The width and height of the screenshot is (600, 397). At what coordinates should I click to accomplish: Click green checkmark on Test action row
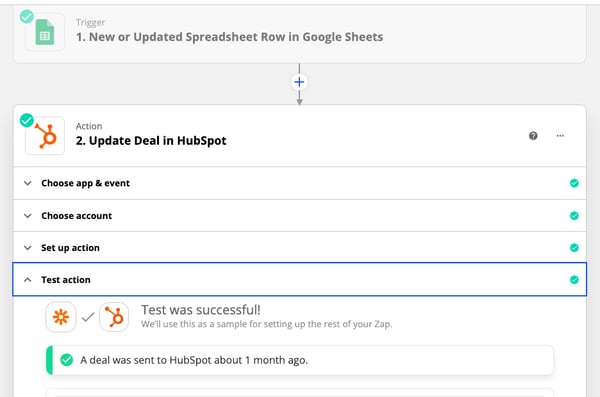click(574, 280)
